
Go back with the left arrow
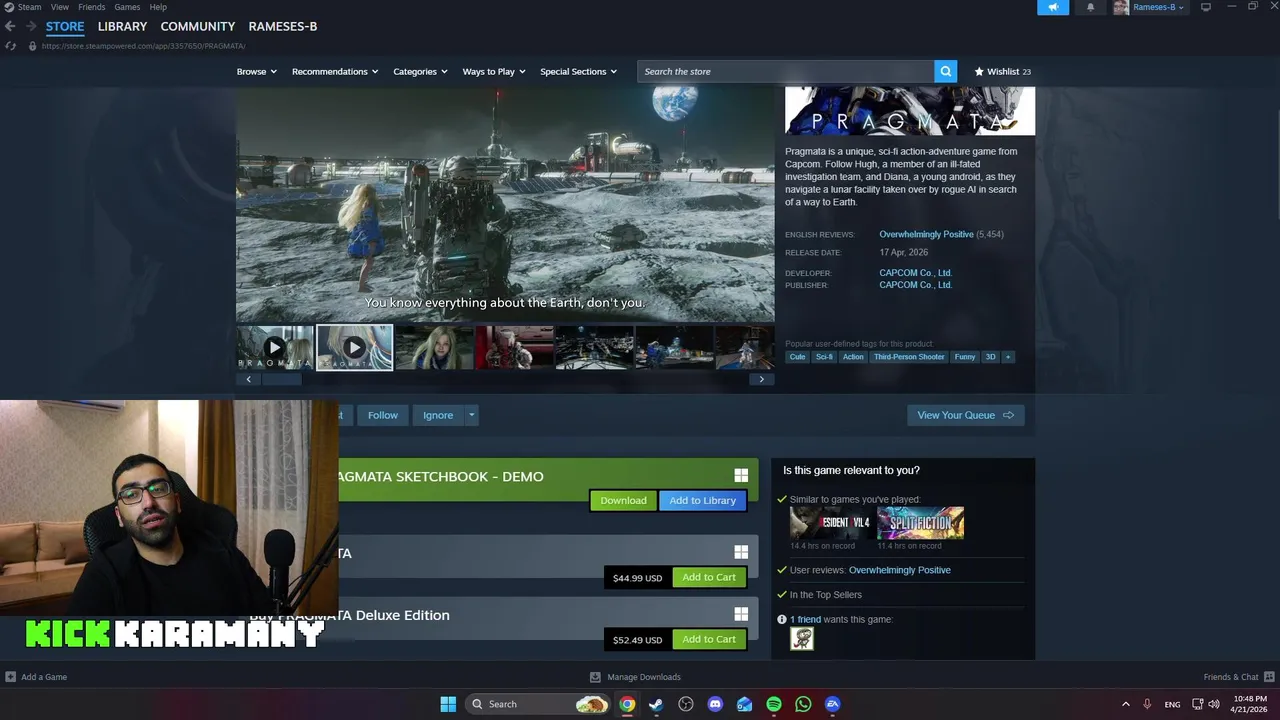[x=10, y=27]
